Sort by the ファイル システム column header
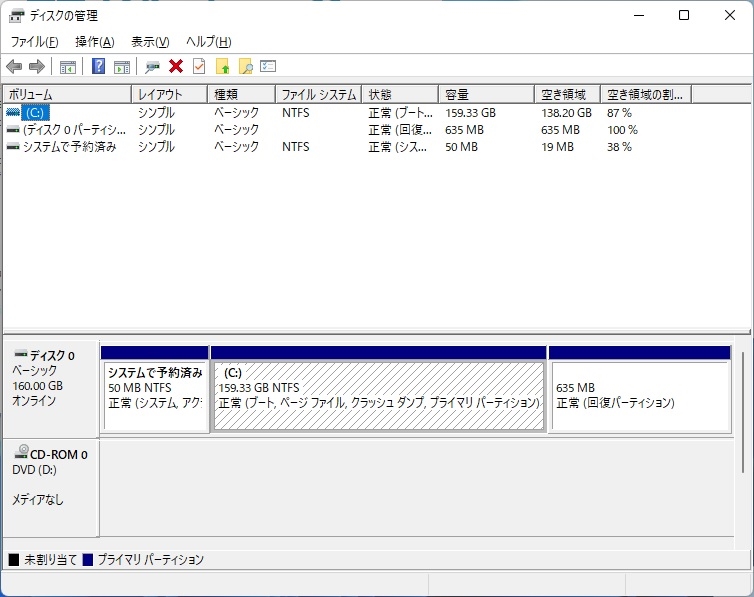The width and height of the screenshot is (754, 597). (319, 94)
